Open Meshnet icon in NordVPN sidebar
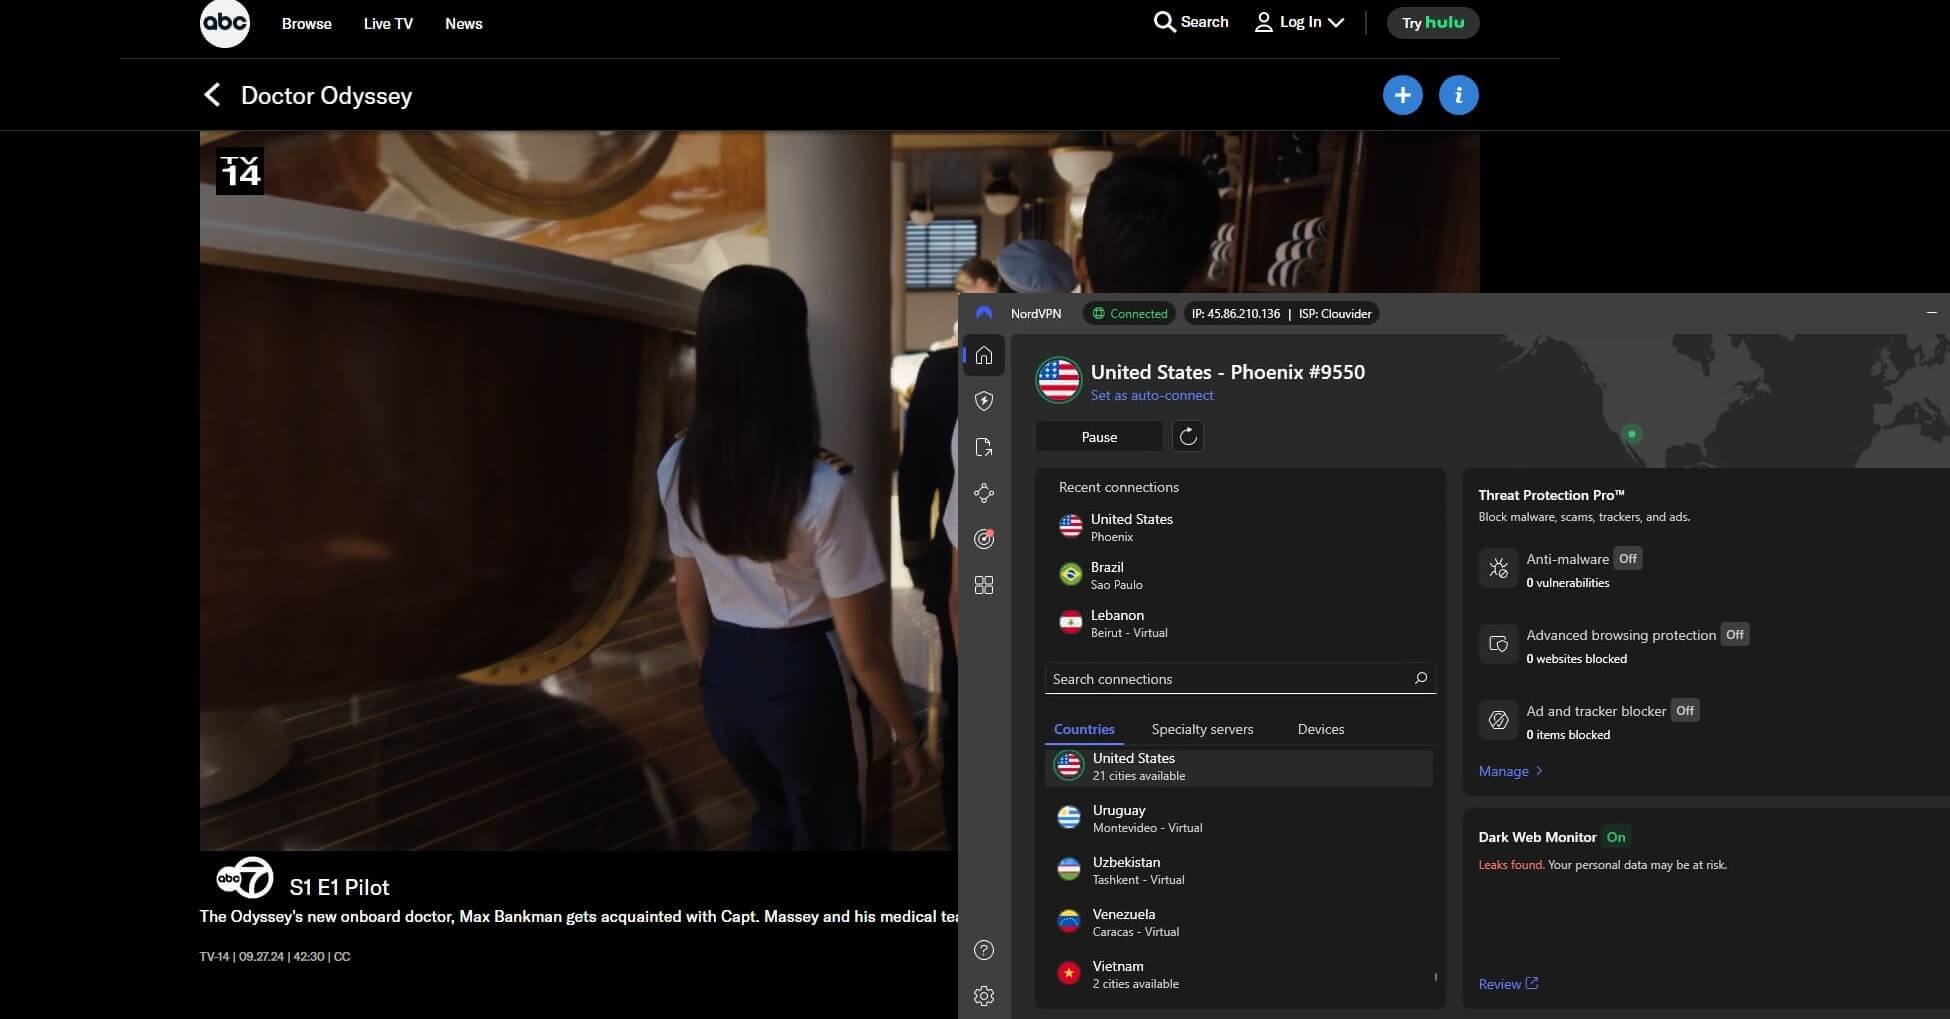Screen dimensions: 1950x1019 click(x=984, y=493)
